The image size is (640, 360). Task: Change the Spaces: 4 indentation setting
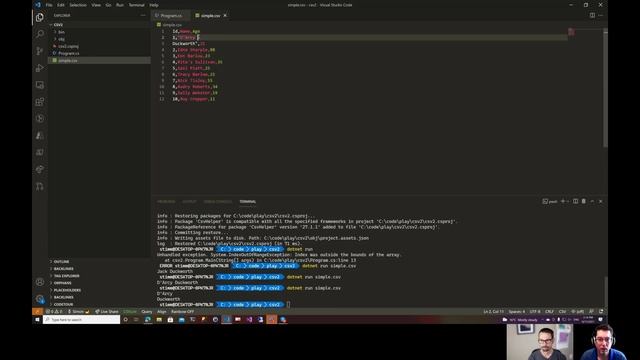pos(517,311)
